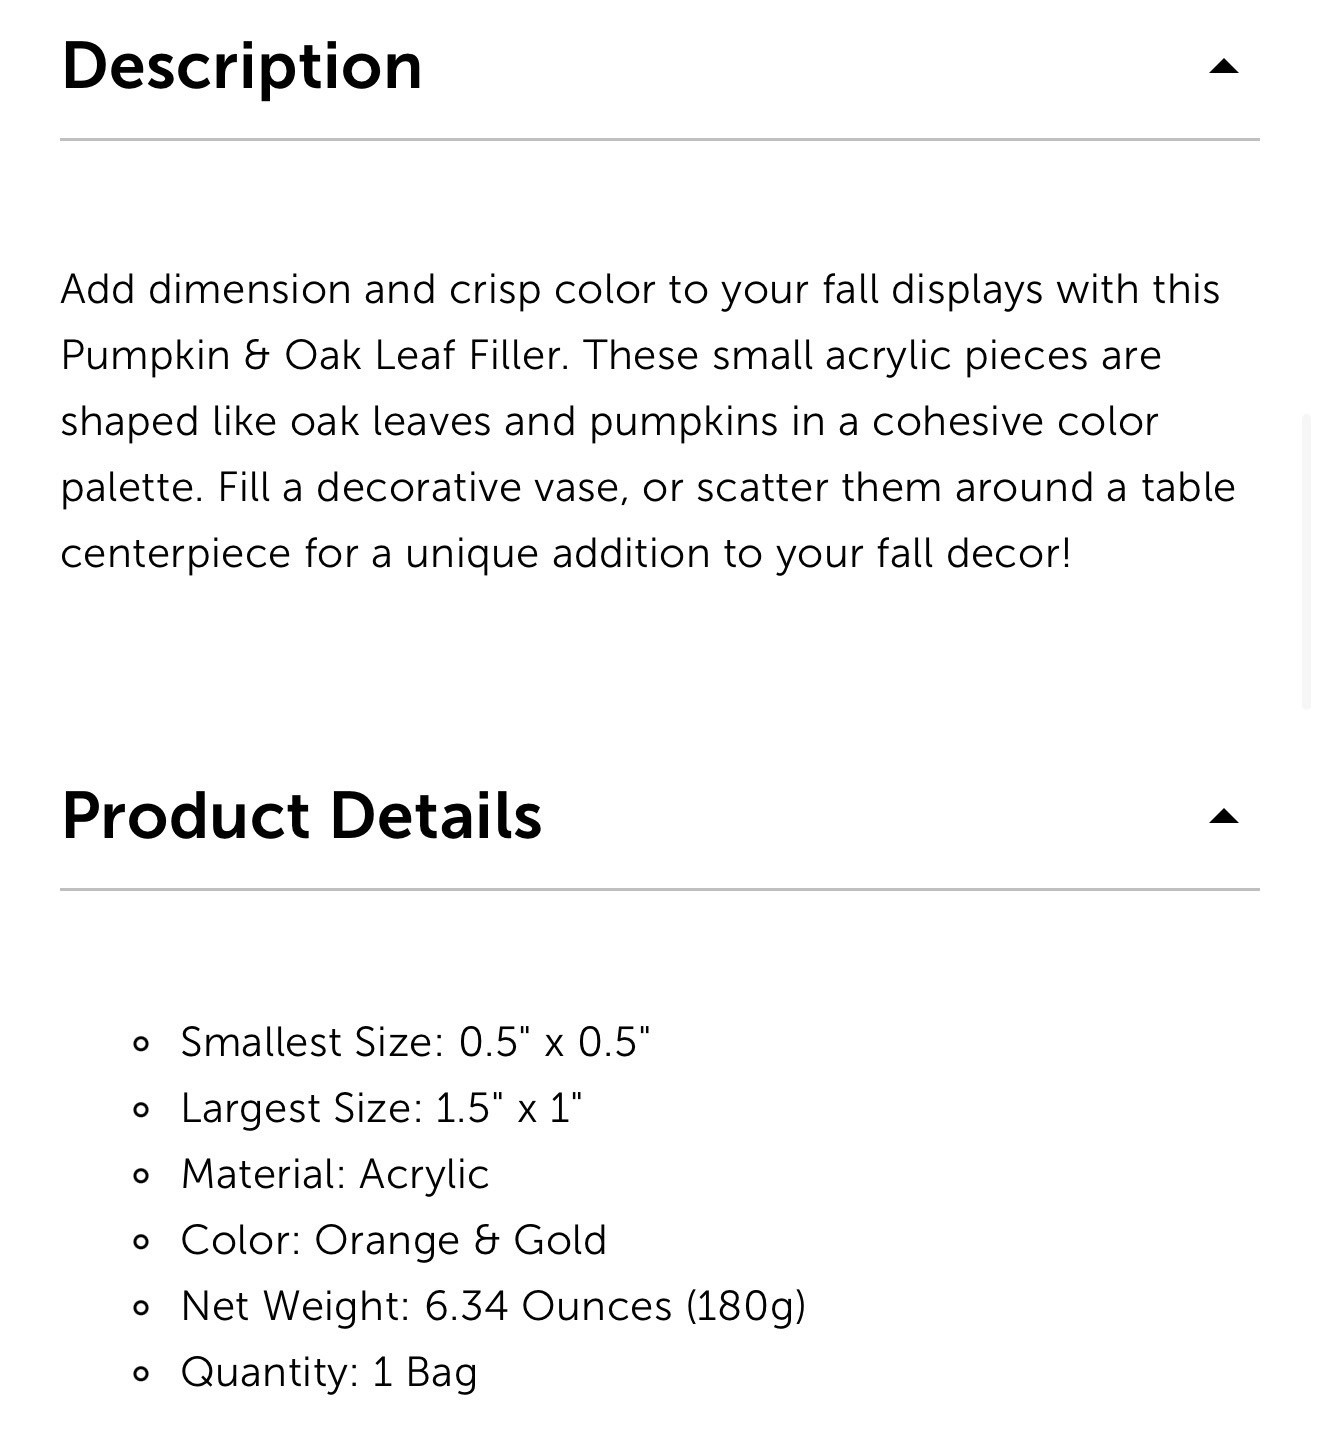Click the description paragraph's first line
The width and height of the screenshot is (1320, 1445).
pyautogui.click(x=640, y=290)
